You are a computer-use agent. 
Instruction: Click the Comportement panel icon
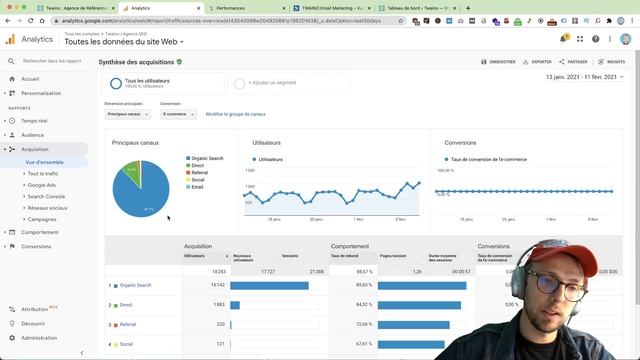12,232
